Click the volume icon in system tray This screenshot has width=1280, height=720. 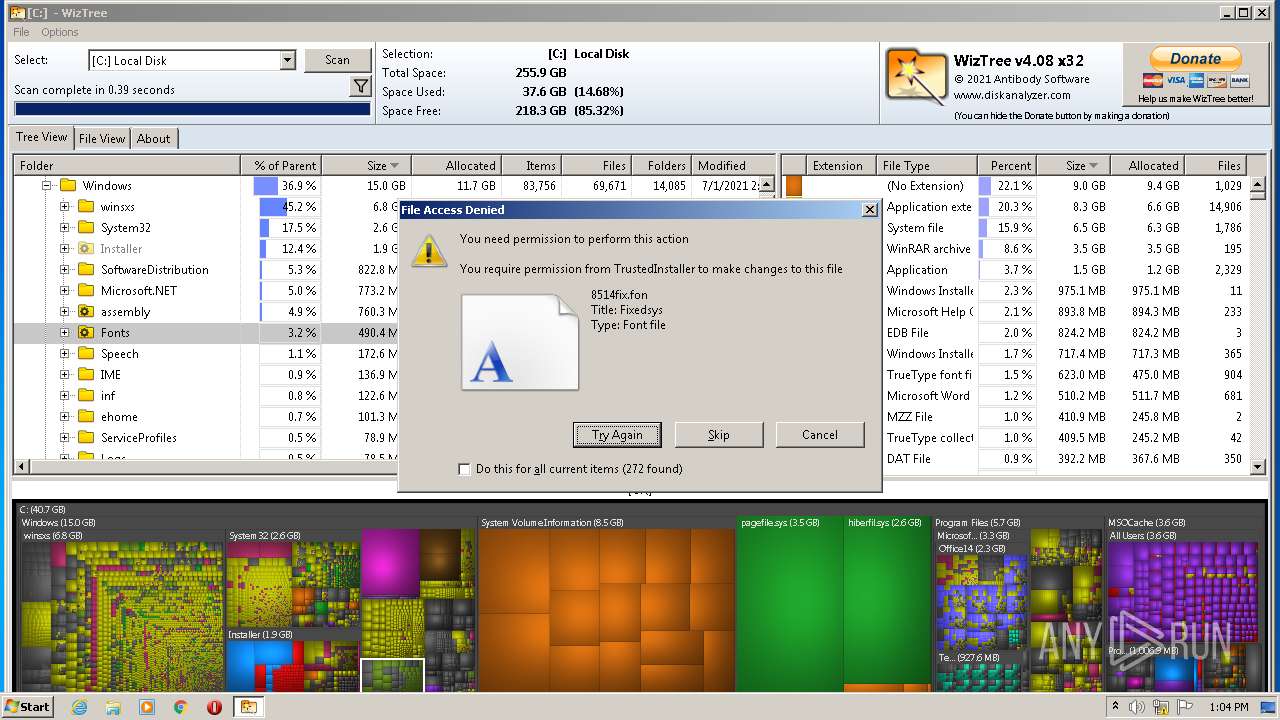pyautogui.click(x=1137, y=707)
